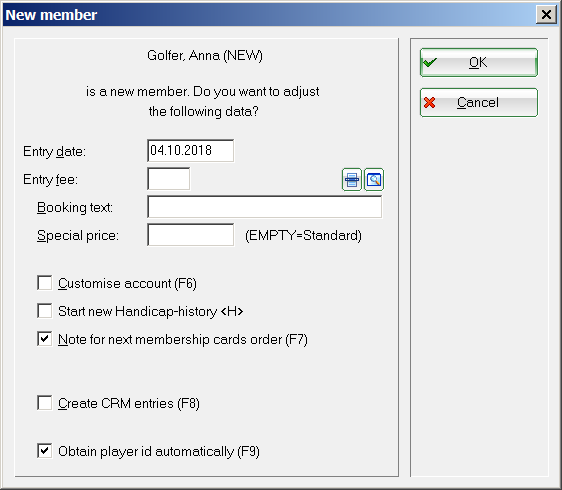Image resolution: width=562 pixels, height=490 pixels.
Task: Click the Special price label
Action: click(x=78, y=236)
